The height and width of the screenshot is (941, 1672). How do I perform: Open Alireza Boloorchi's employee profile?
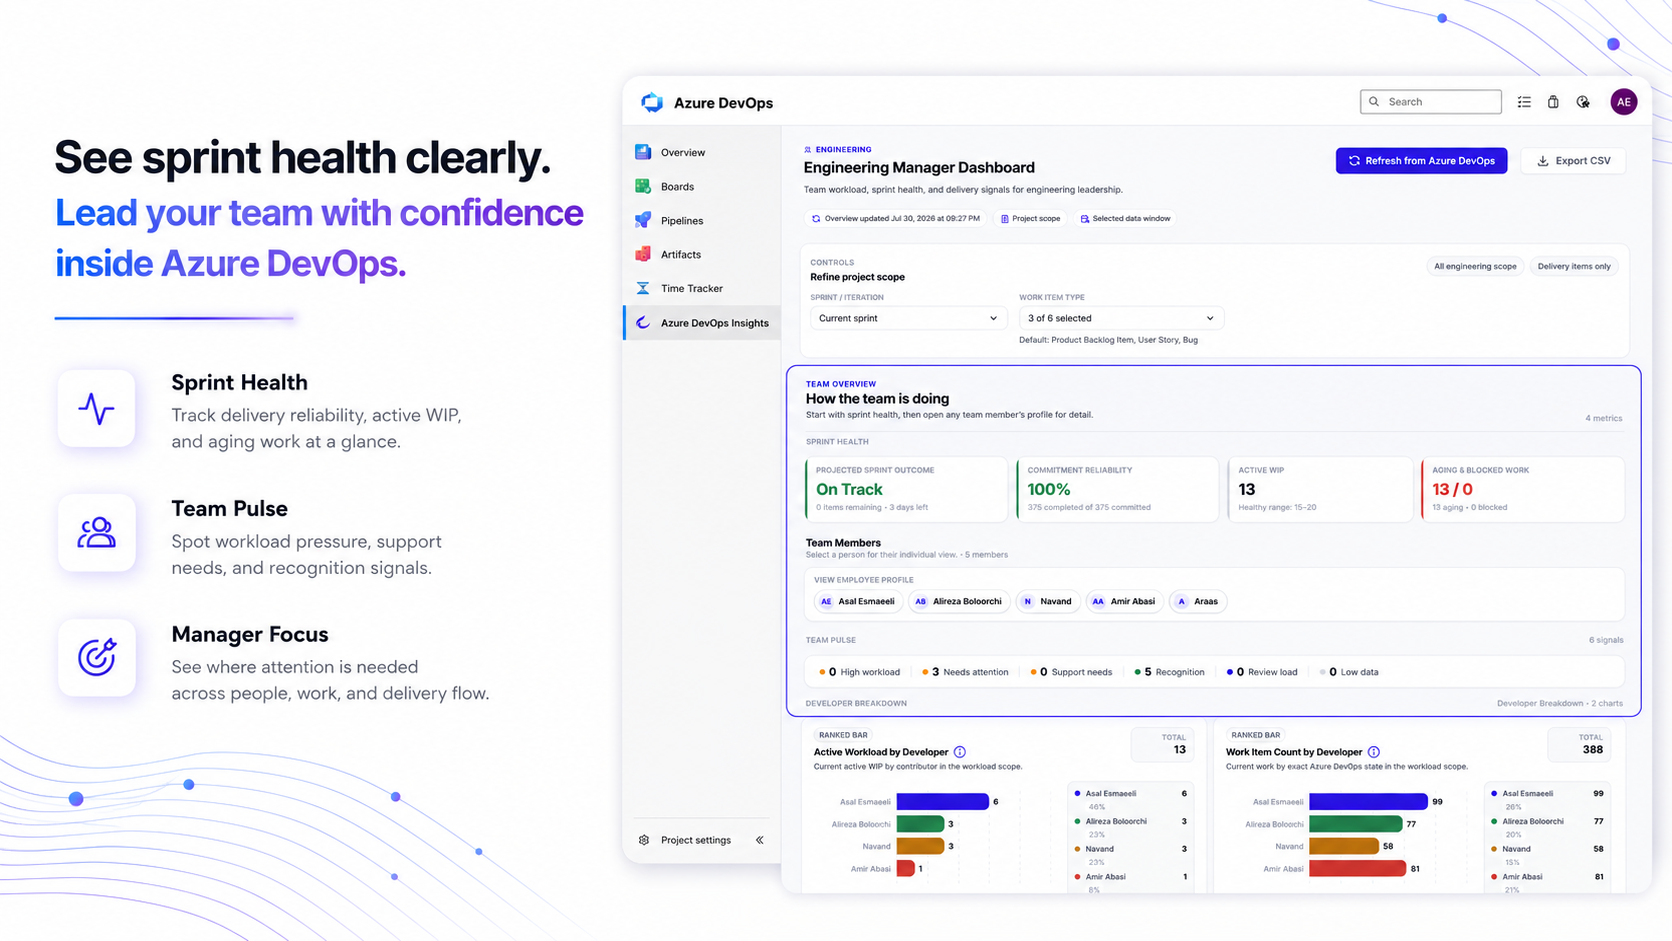pos(958,602)
